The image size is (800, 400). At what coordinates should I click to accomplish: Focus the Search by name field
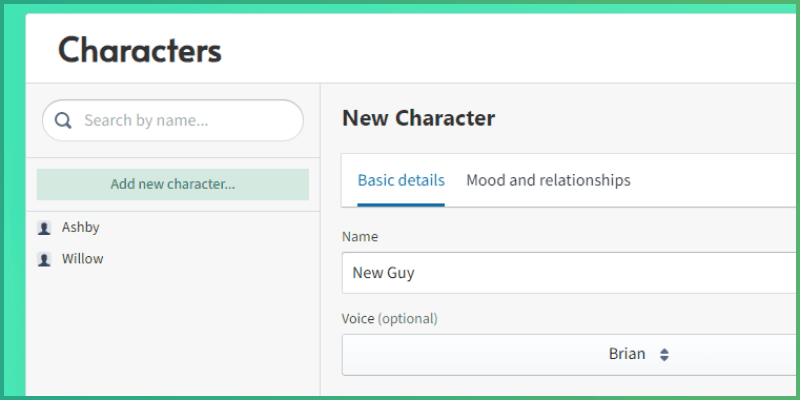[x=180, y=121]
